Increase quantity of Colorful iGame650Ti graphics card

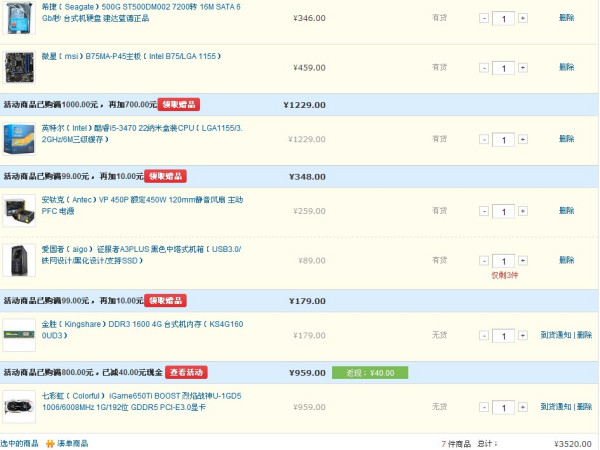[523, 408]
